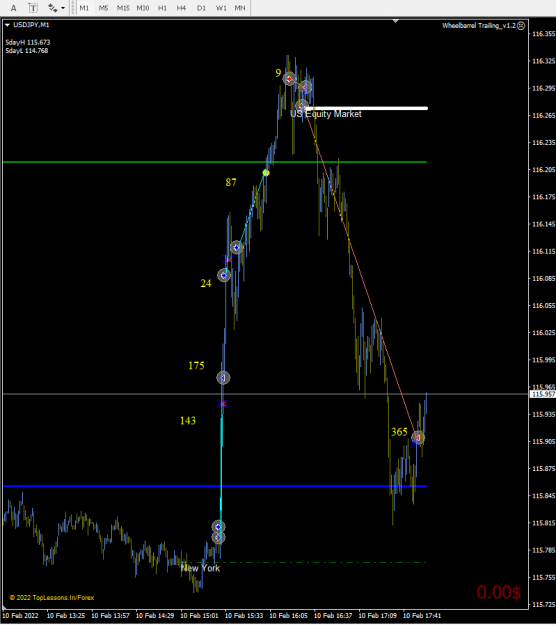The height and width of the screenshot is (625, 556).
Task: Click the red 0.00$ profit display
Action: [499, 592]
